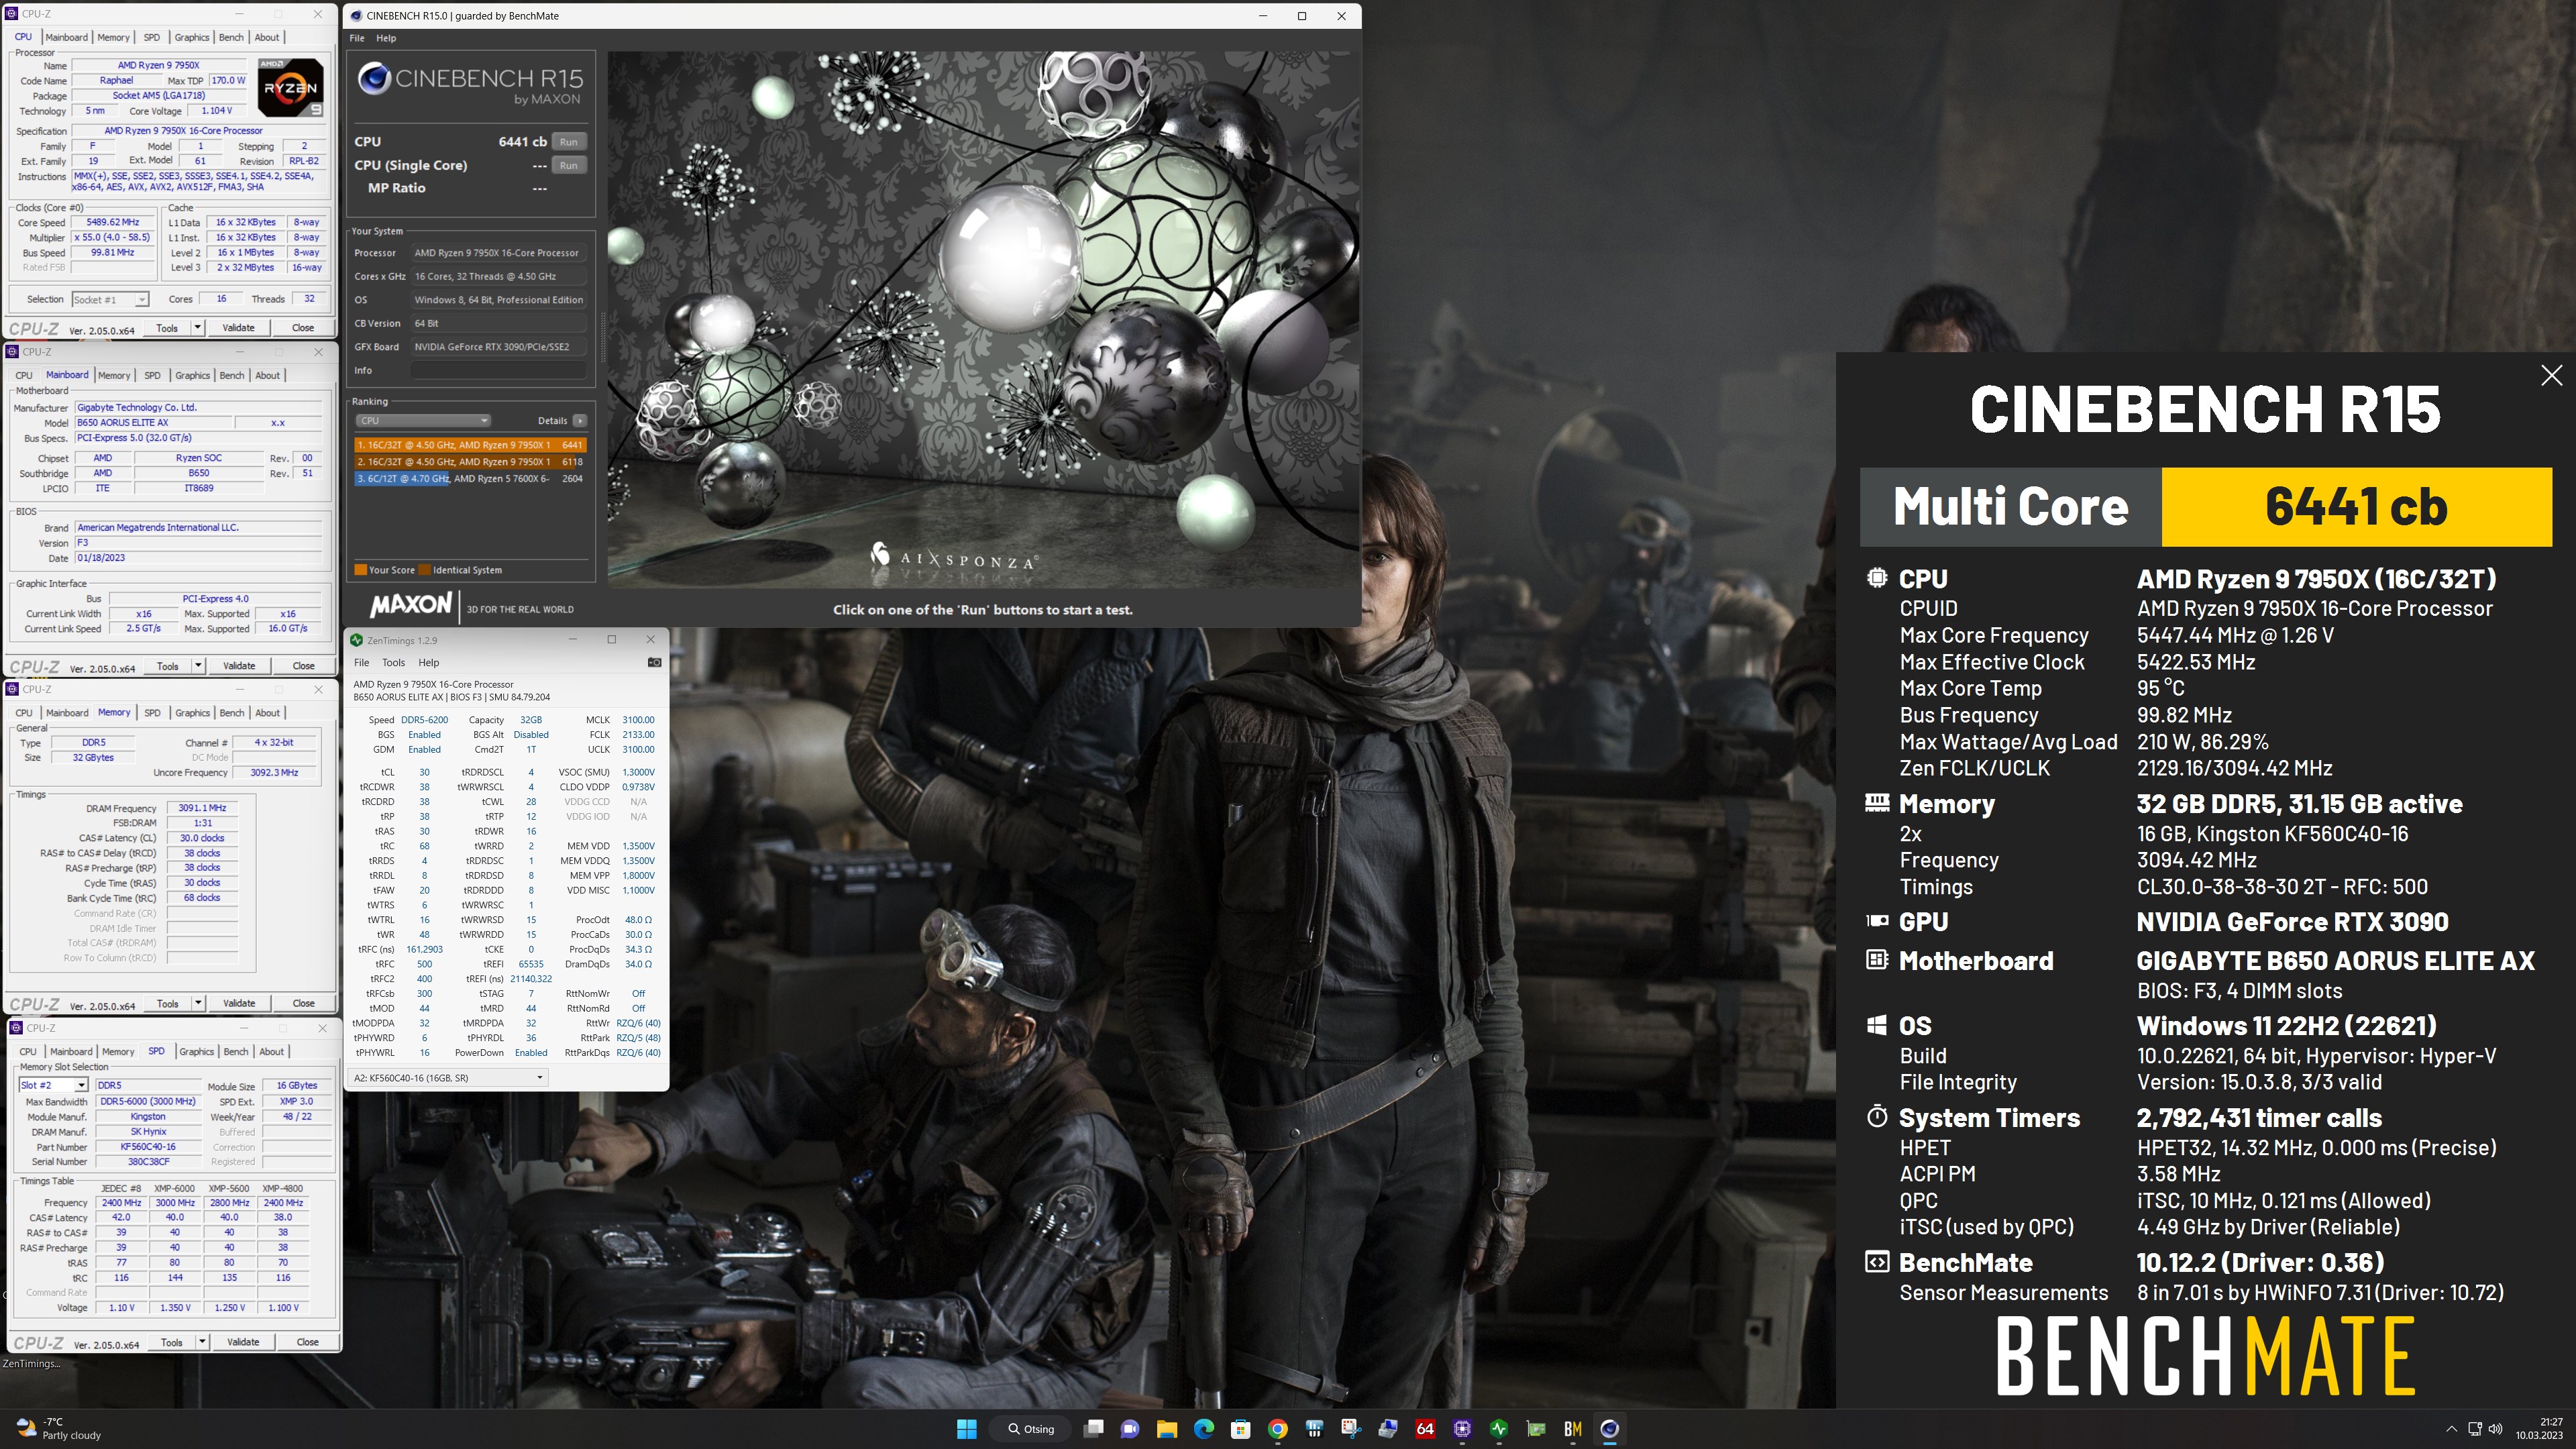
Task: Click Validate in the top CPU-Z window
Action: (x=238, y=328)
